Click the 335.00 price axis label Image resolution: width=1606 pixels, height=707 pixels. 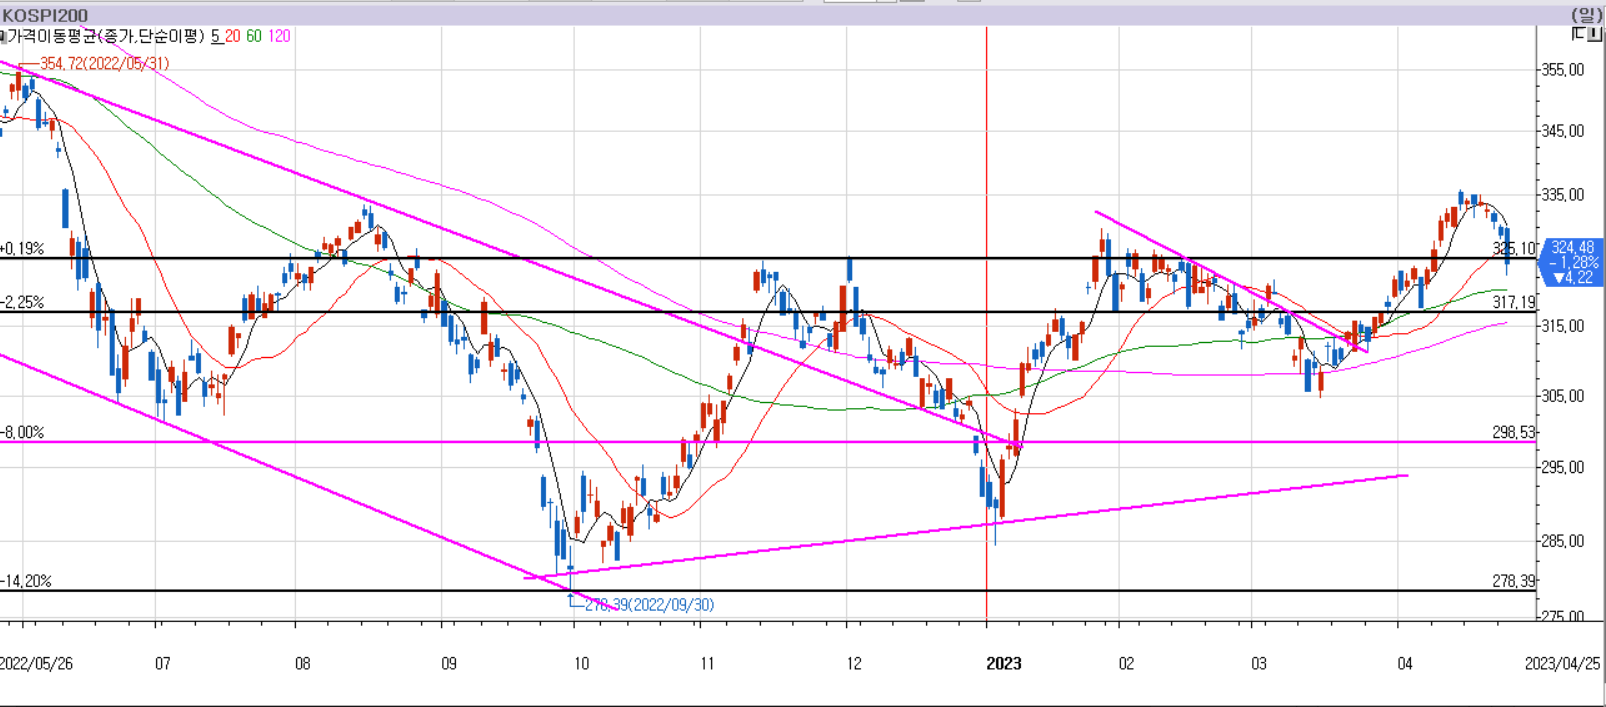click(1563, 194)
